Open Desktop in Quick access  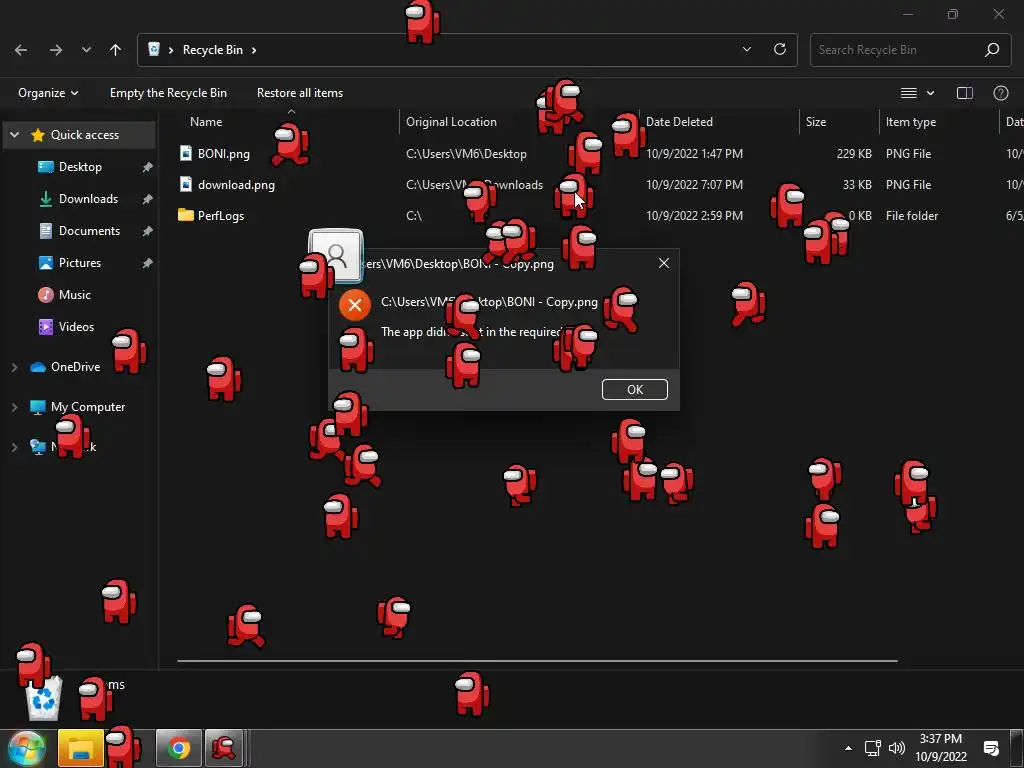tap(80, 167)
